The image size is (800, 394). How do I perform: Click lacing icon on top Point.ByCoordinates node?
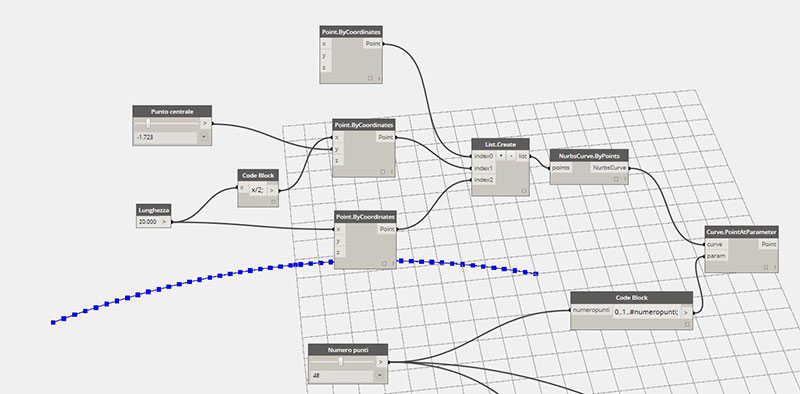pyautogui.click(x=379, y=78)
